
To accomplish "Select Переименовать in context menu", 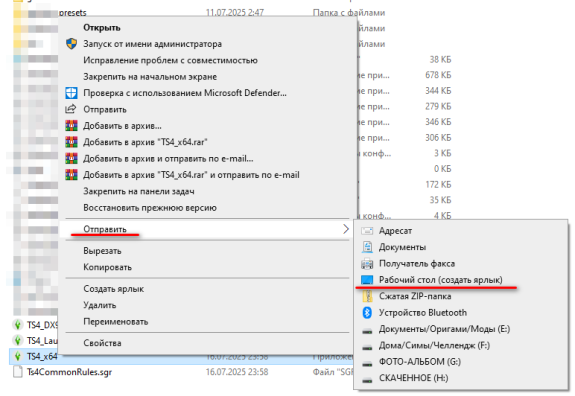I will [116, 322].
